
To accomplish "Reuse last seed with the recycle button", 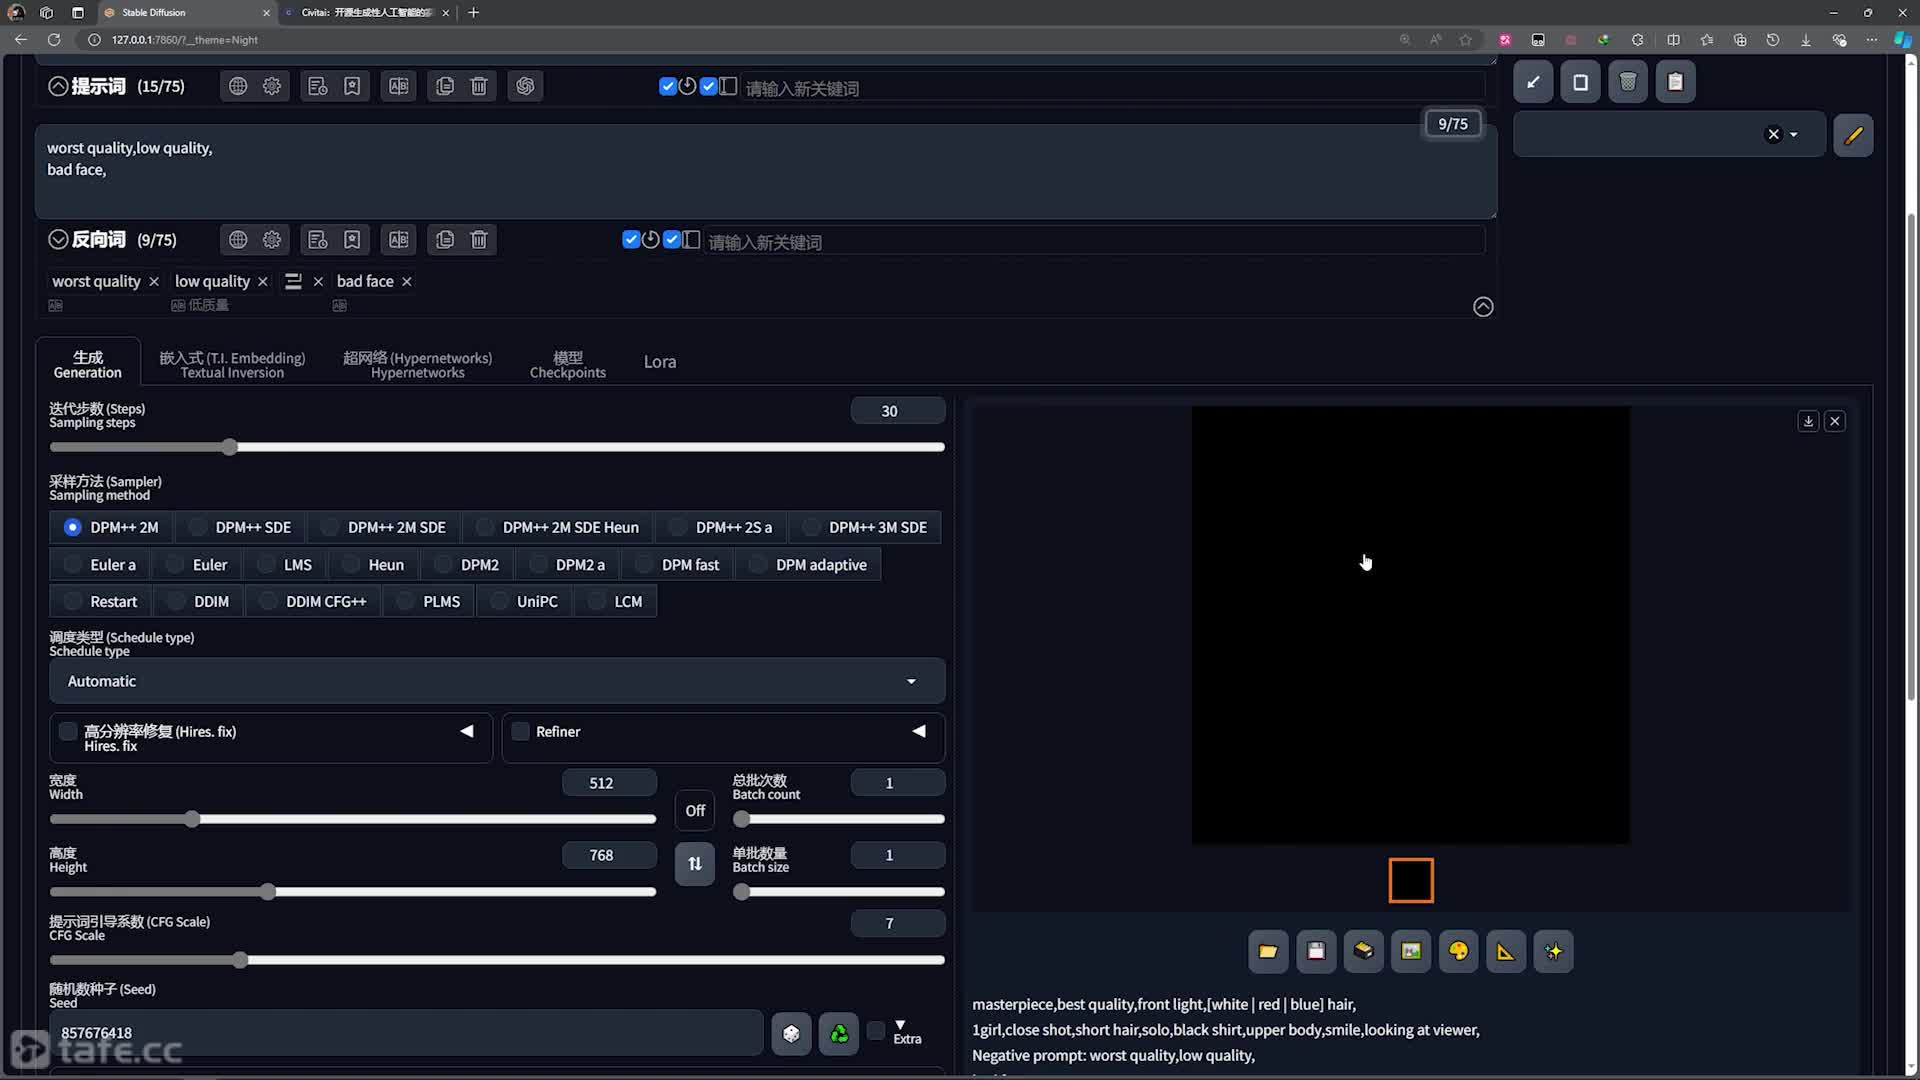I will [x=839, y=1033].
